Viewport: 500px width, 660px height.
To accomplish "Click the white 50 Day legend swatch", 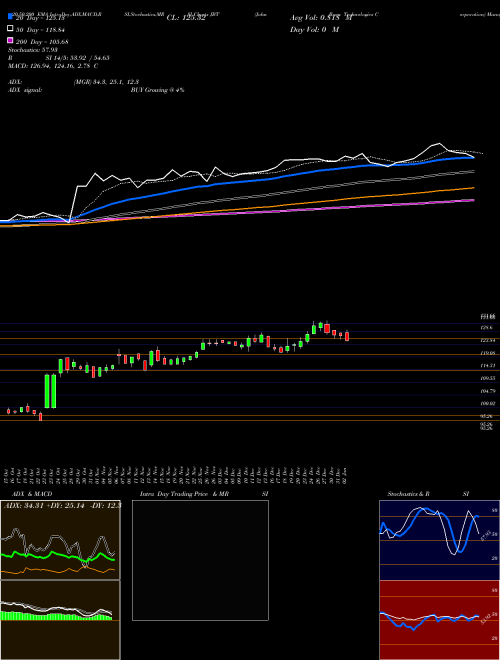I will tap(10, 29).
